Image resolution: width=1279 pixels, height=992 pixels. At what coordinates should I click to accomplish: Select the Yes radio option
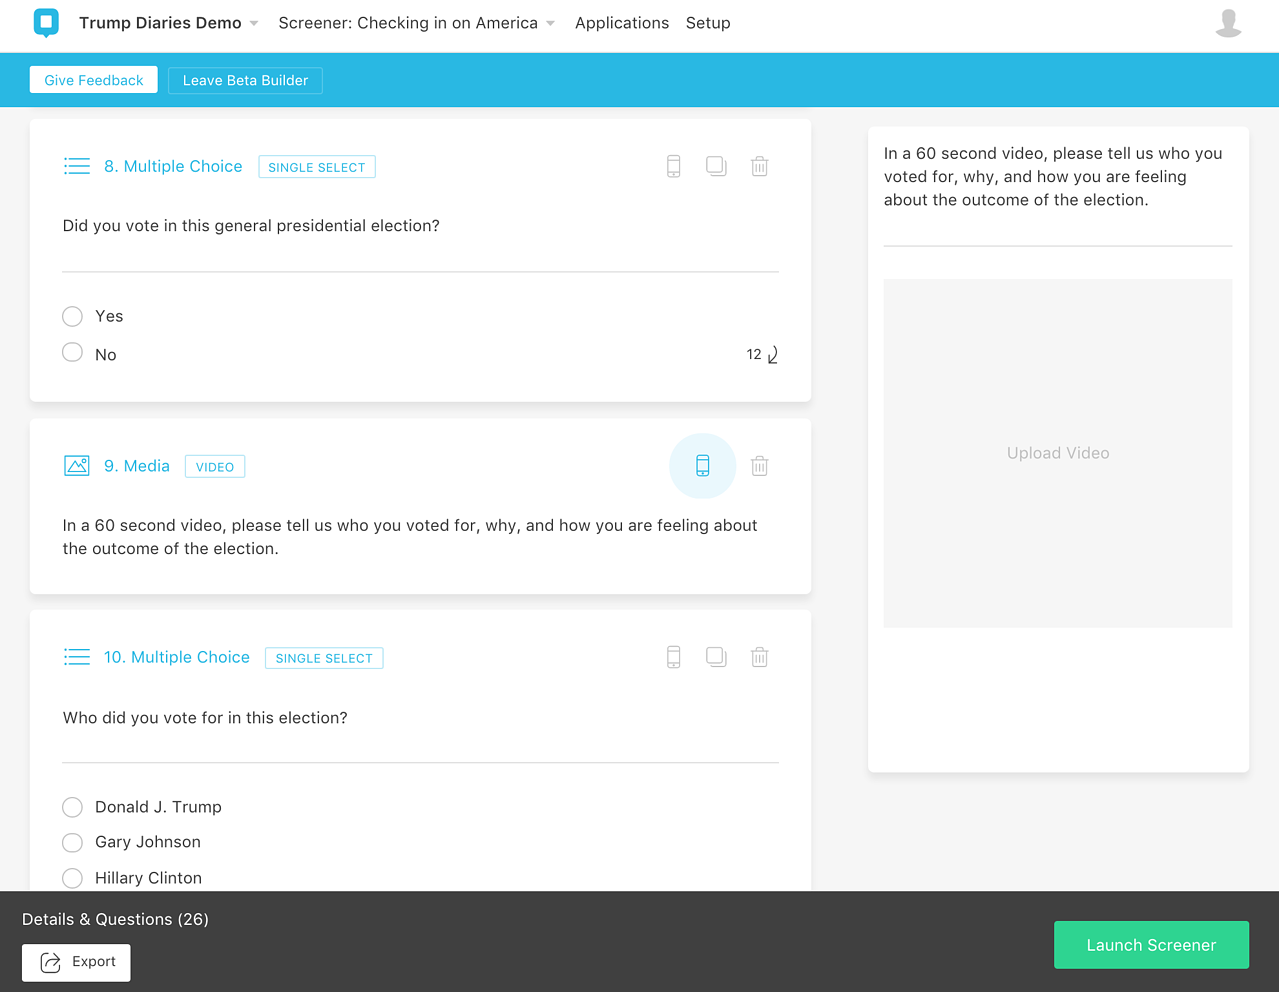coord(72,316)
